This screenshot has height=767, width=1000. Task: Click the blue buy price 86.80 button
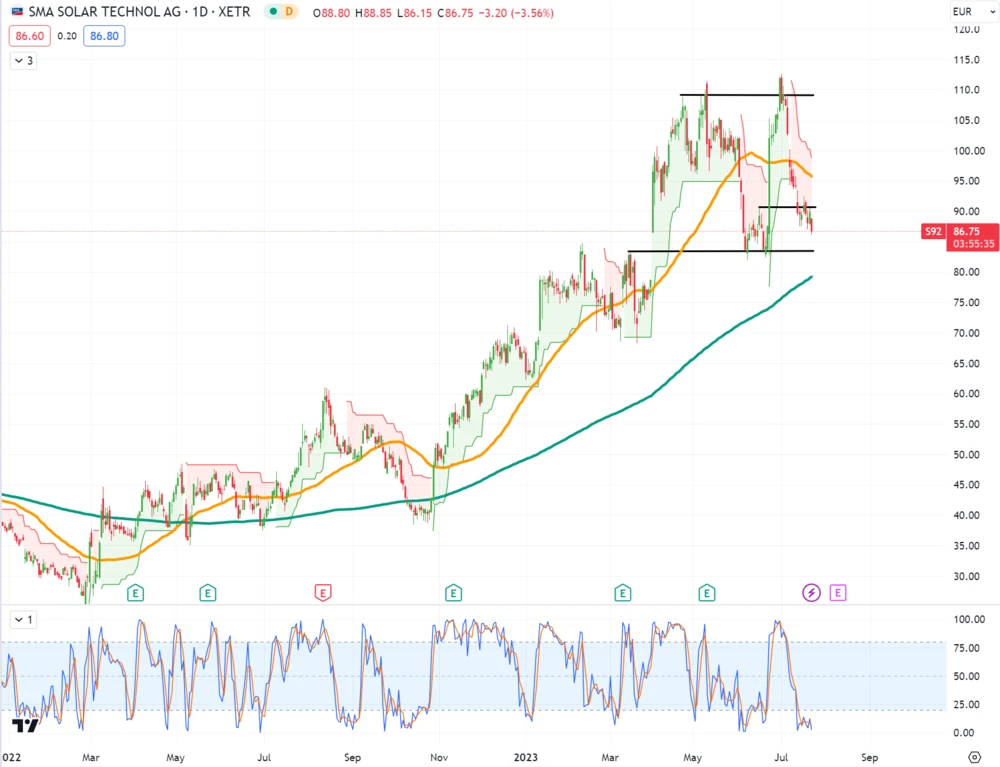[102, 36]
